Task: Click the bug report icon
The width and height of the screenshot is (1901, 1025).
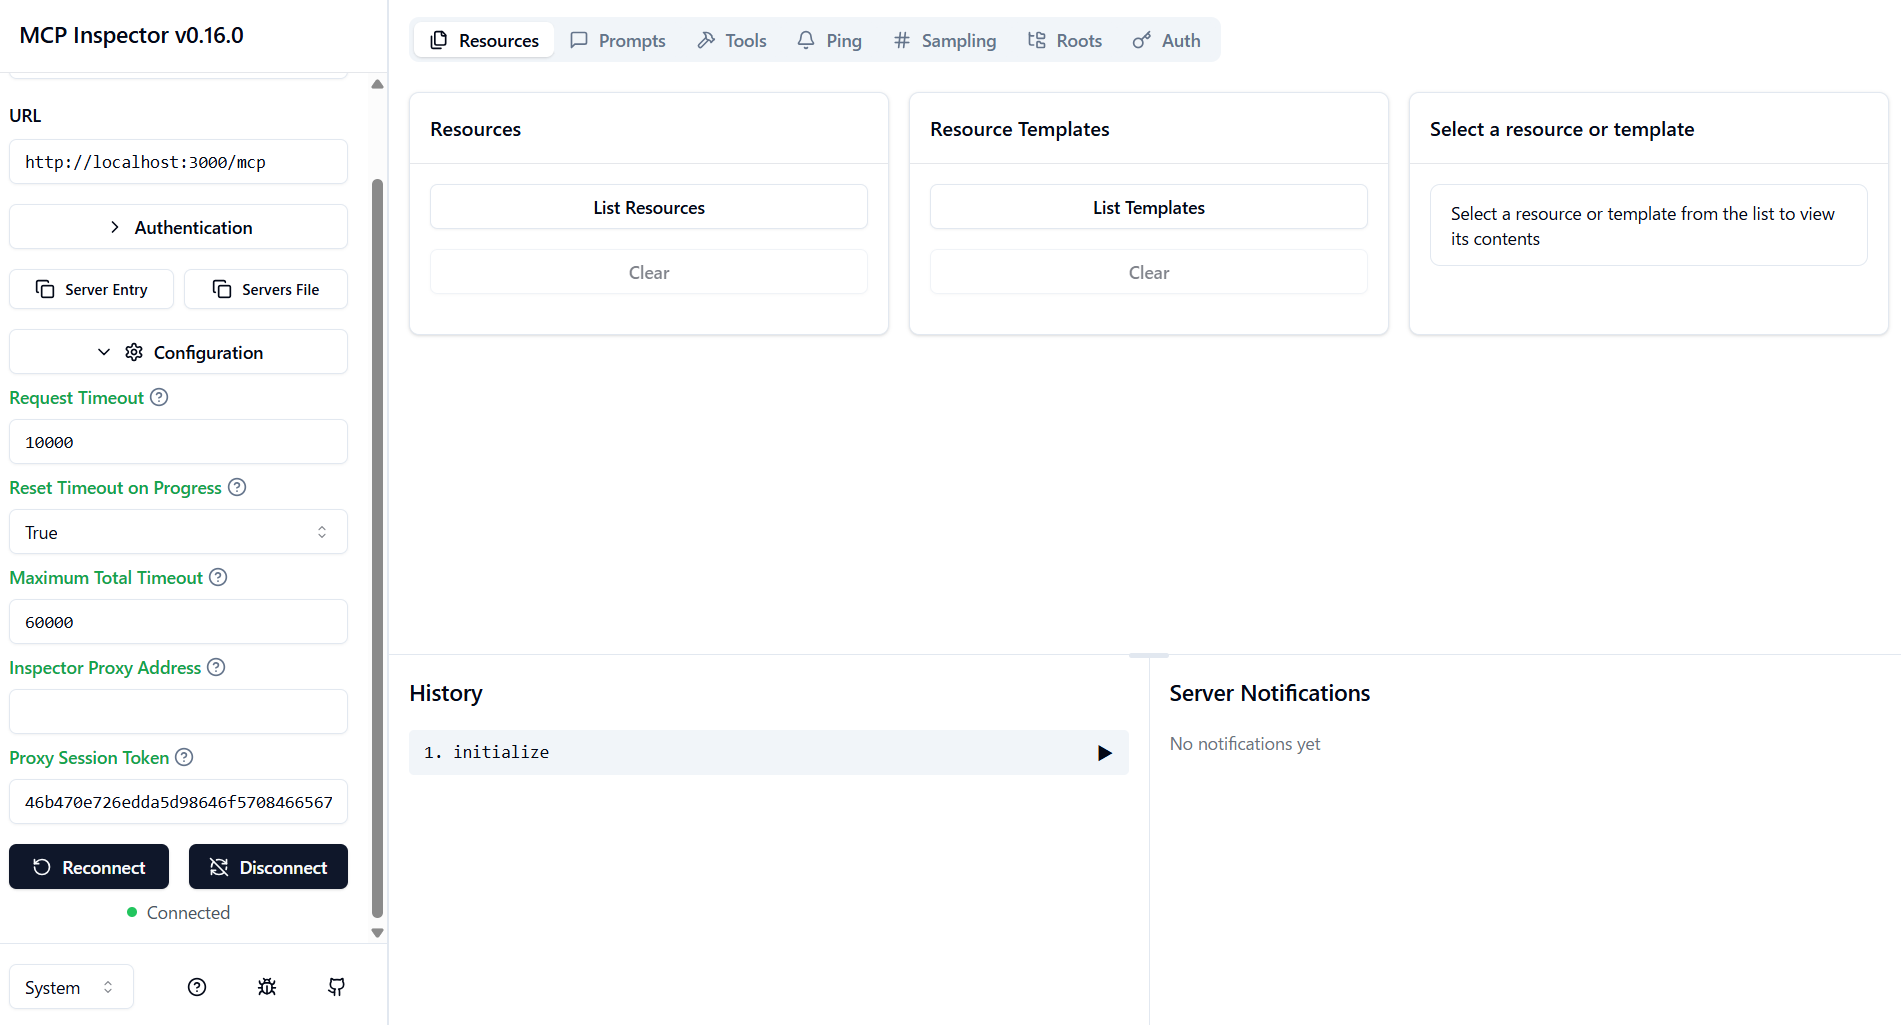Action: (x=267, y=987)
